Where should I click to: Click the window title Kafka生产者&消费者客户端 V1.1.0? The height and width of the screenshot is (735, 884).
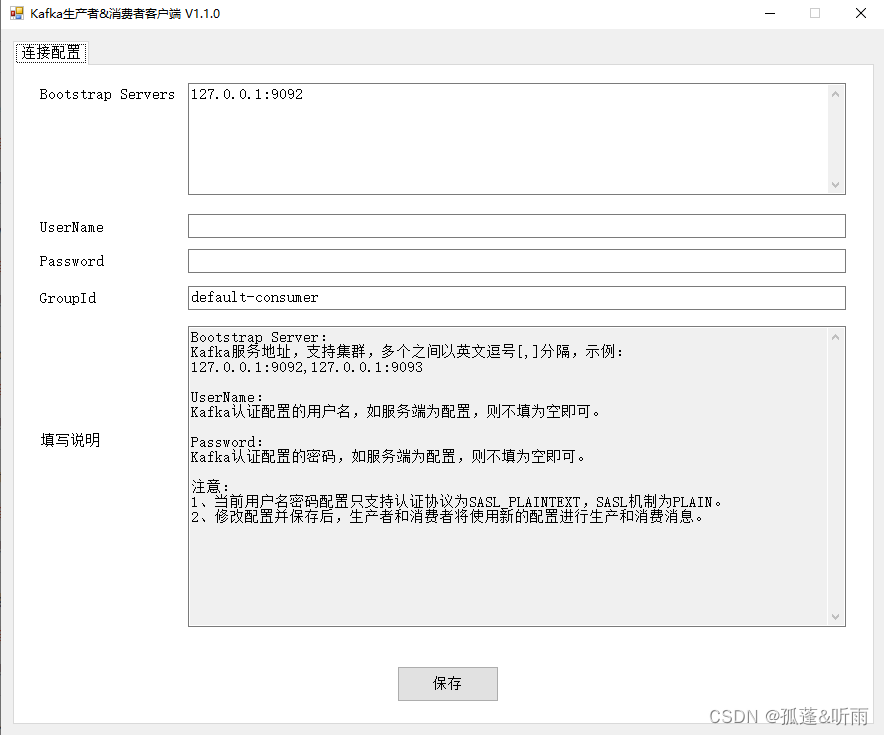click(x=125, y=14)
